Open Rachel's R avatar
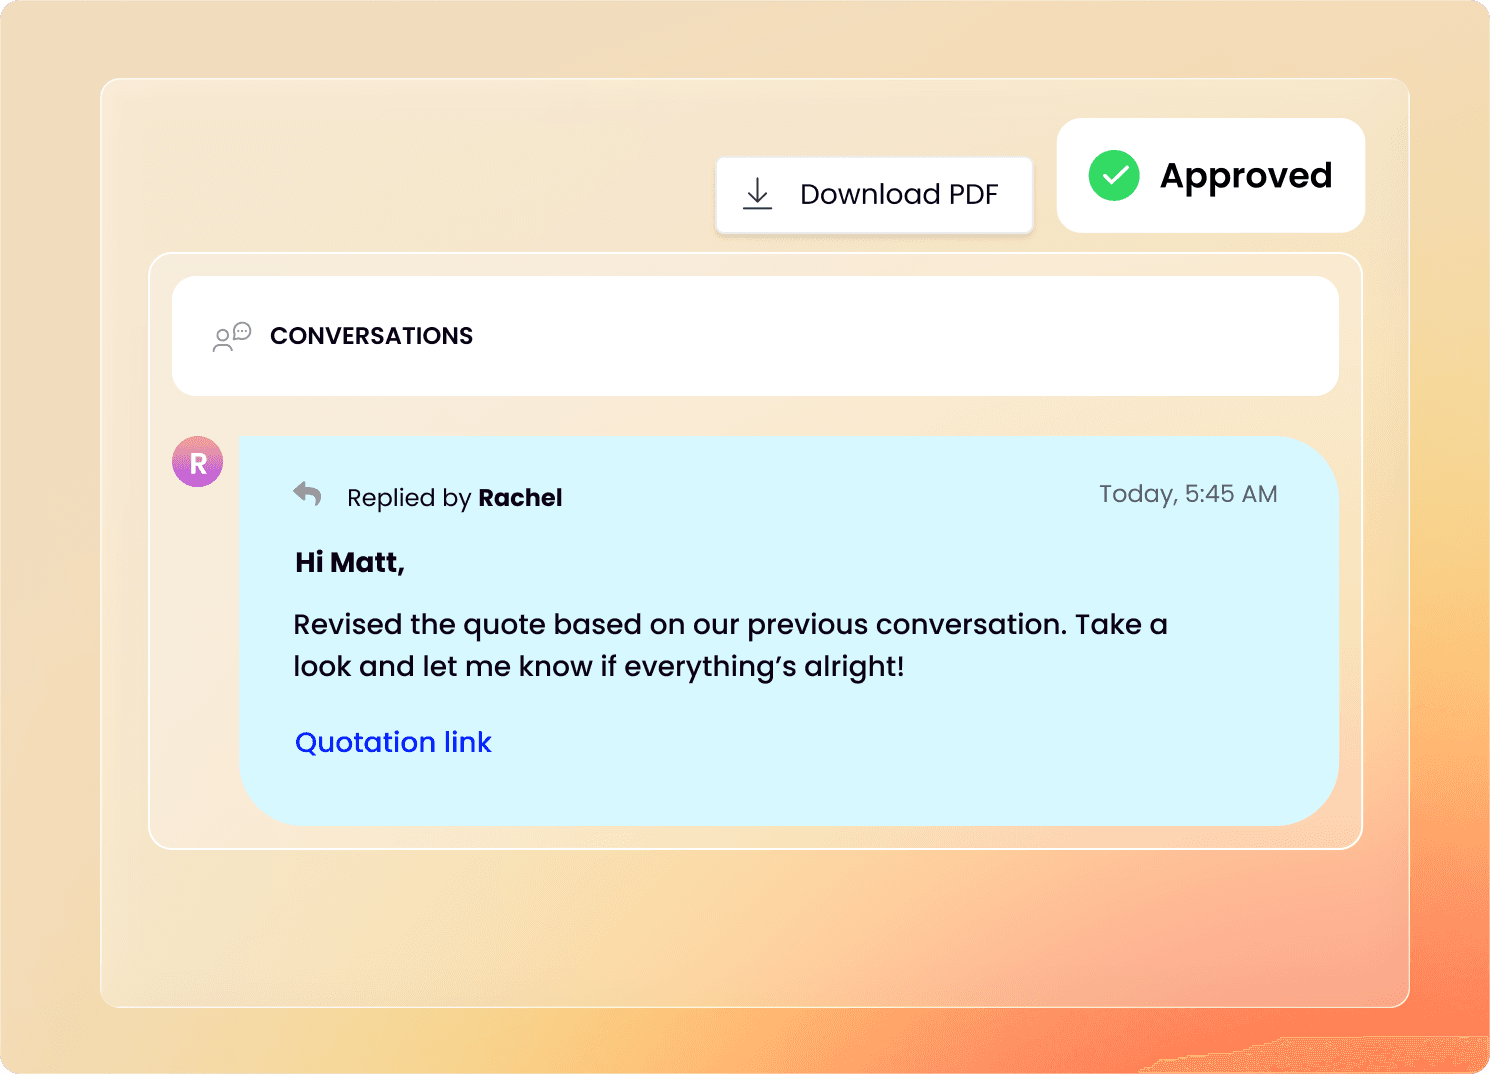Viewport: 1490px width, 1074px height. click(x=198, y=462)
